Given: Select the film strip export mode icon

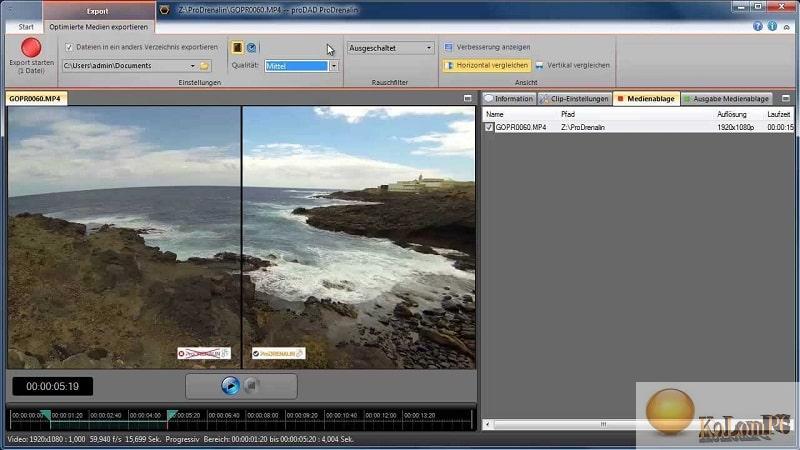Looking at the screenshot, I should click(237, 47).
